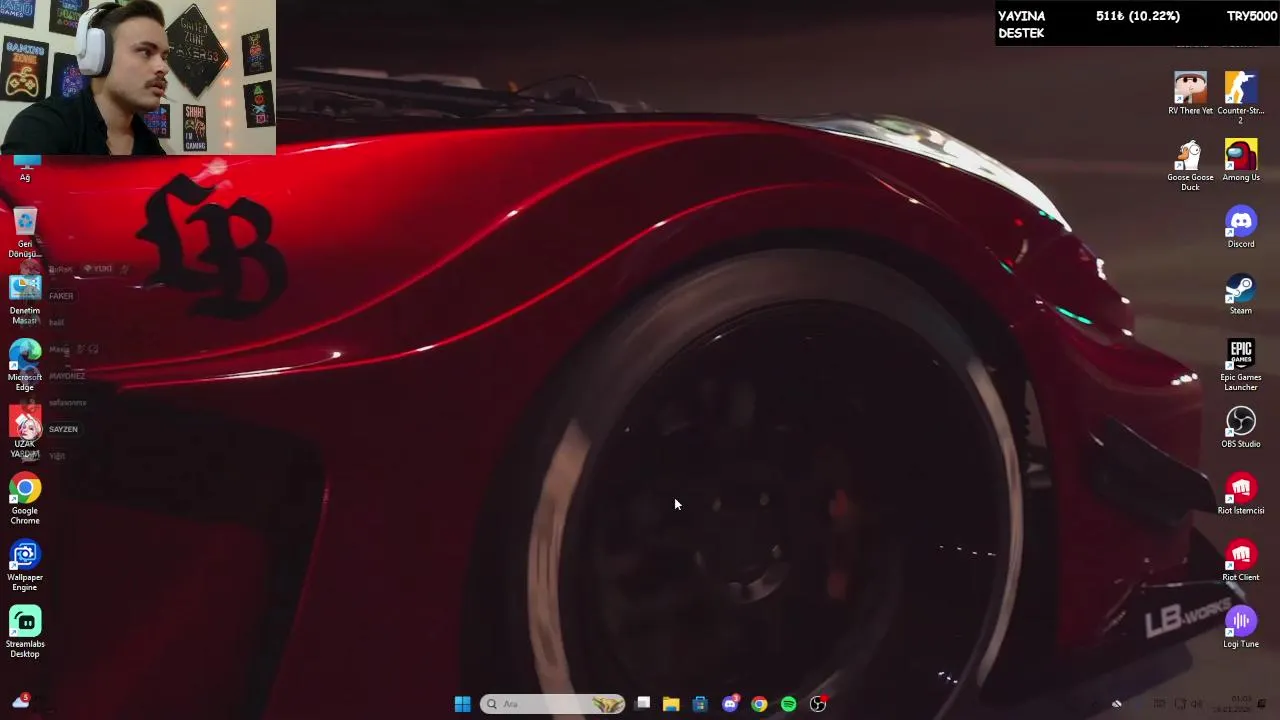1280x720 pixels.
Task: Launch OBS Studio desktop shortcut
Action: click(1241, 428)
